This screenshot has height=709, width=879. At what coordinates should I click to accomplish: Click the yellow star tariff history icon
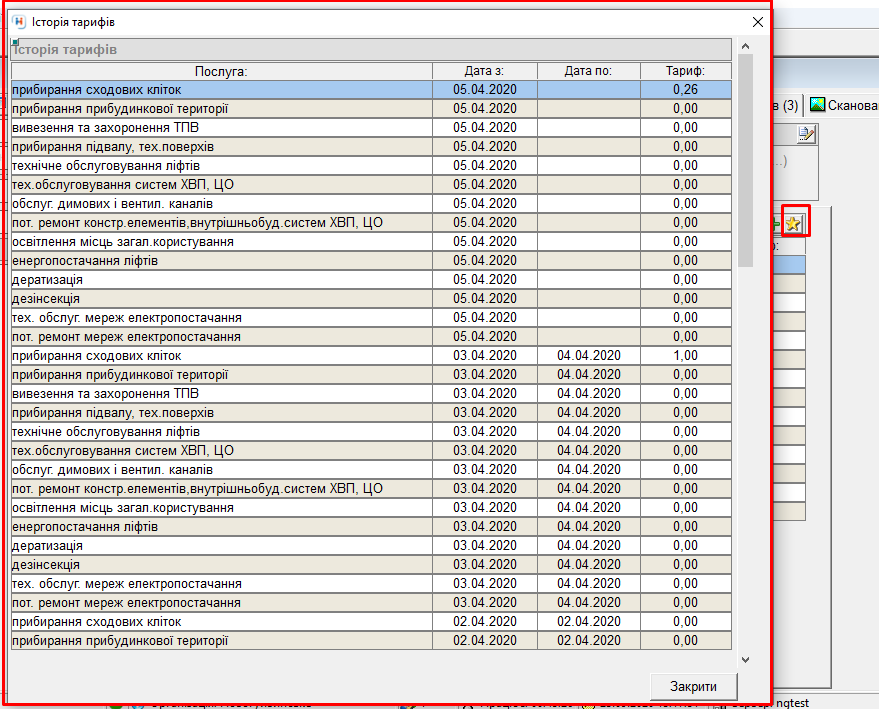pos(793,224)
